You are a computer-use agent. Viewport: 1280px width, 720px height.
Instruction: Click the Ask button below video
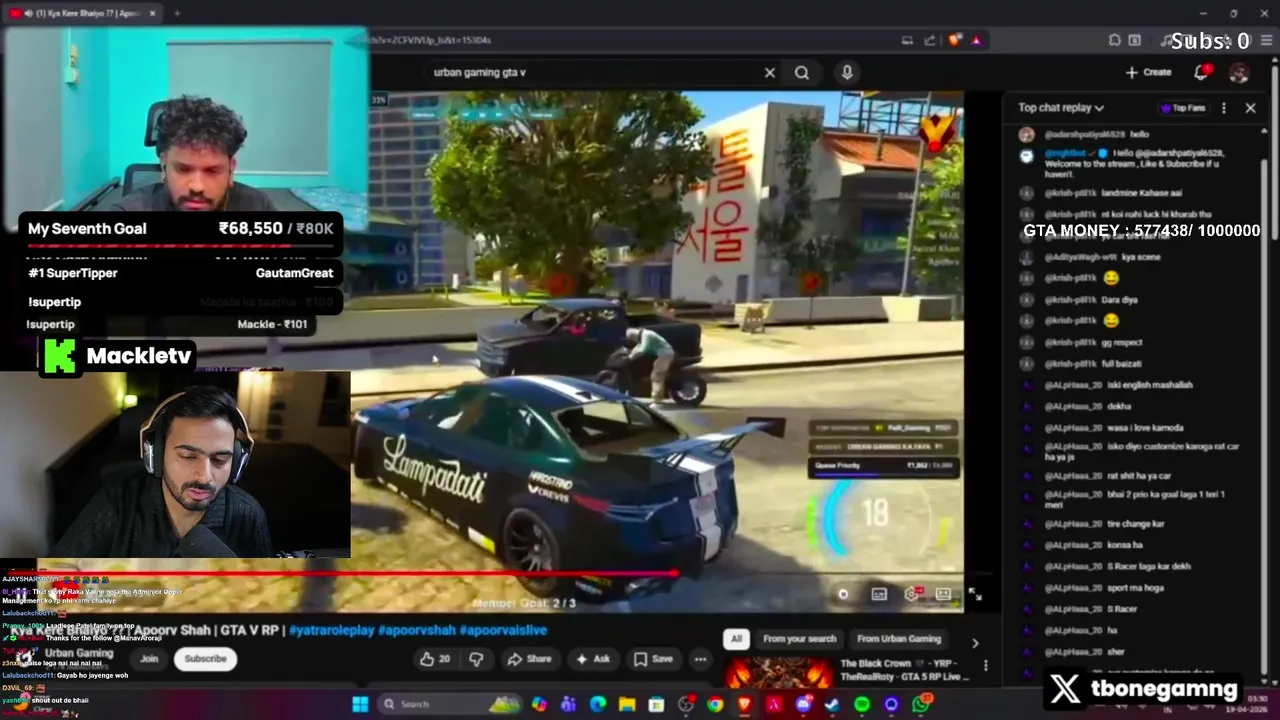pyautogui.click(x=593, y=659)
